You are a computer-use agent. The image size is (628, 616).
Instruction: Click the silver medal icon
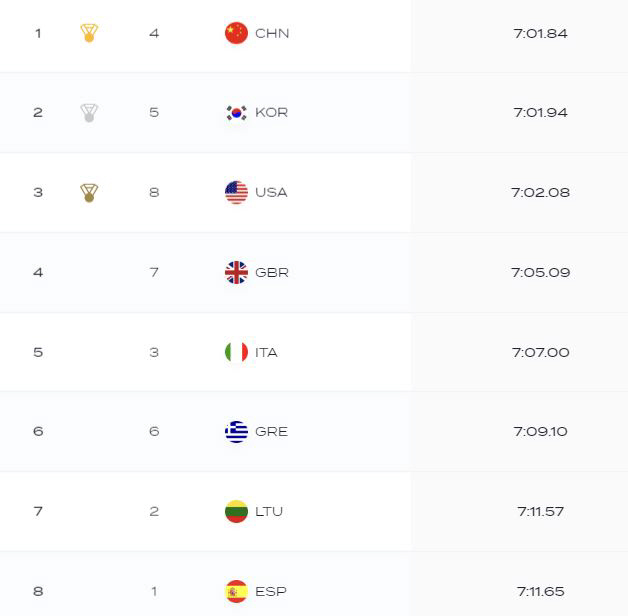coord(89,113)
